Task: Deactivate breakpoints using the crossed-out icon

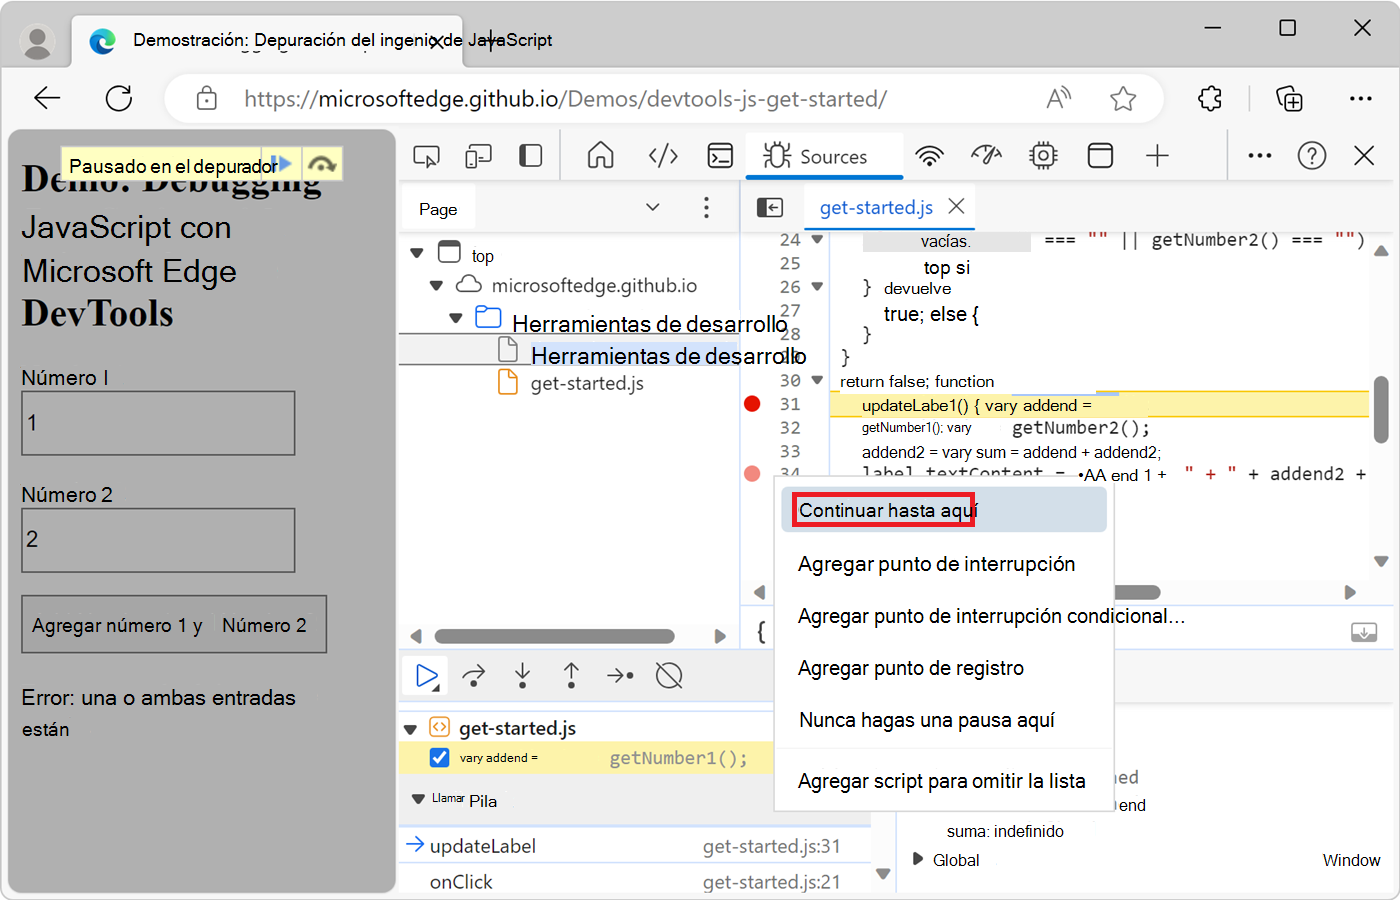Action: pyautogui.click(x=669, y=676)
